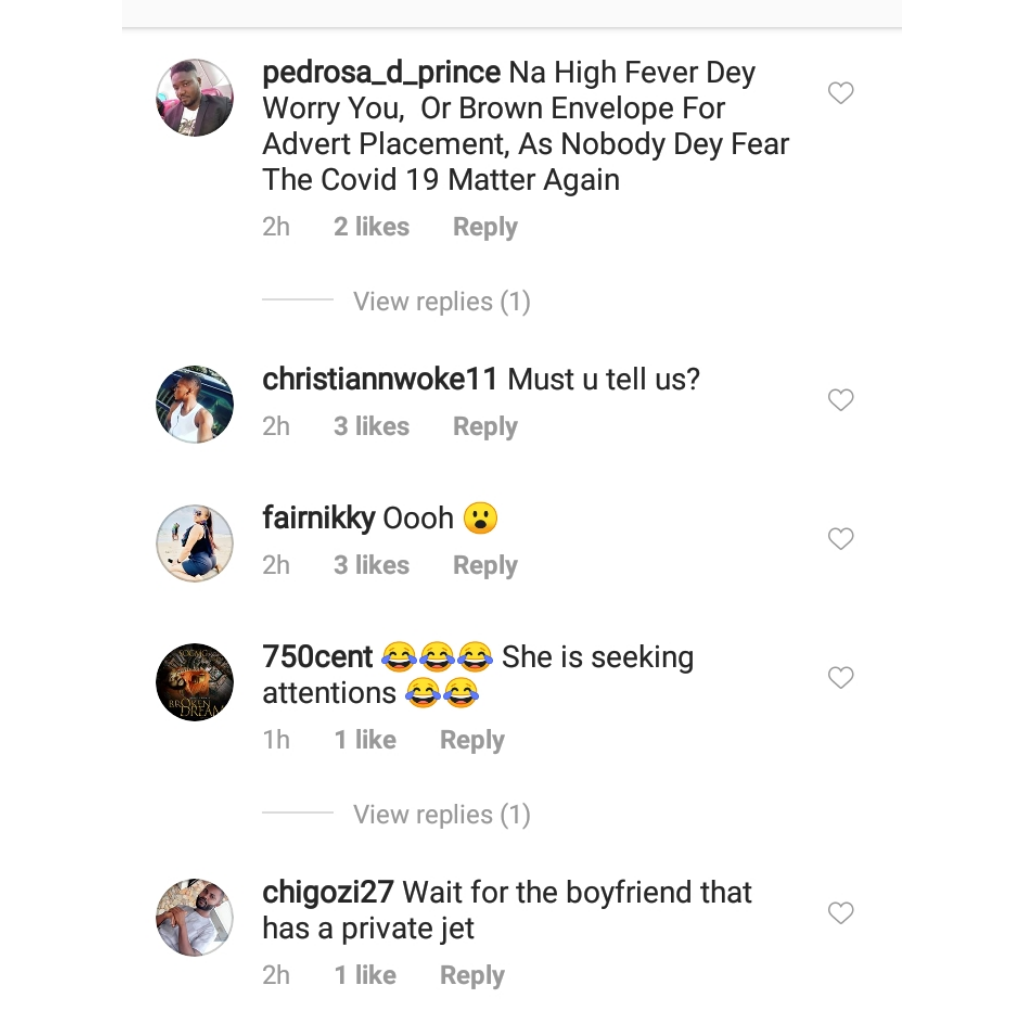This screenshot has width=1024, height=1024.
Task: Open the 750cent username link
Action: pyautogui.click(x=317, y=657)
